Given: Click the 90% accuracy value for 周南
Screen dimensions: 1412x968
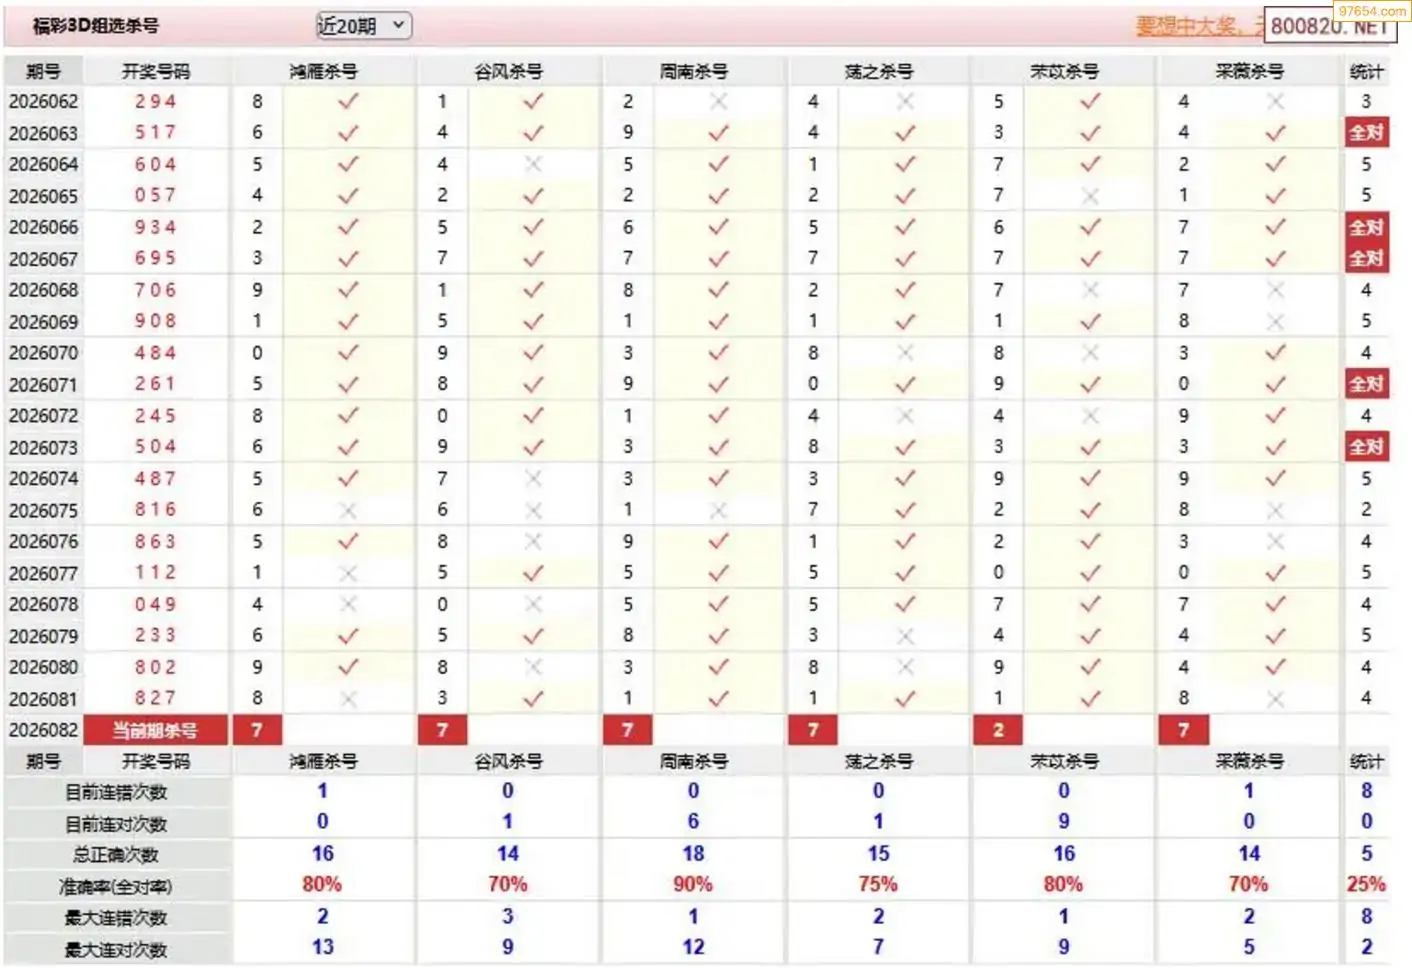Looking at the screenshot, I should pyautogui.click(x=692, y=885).
